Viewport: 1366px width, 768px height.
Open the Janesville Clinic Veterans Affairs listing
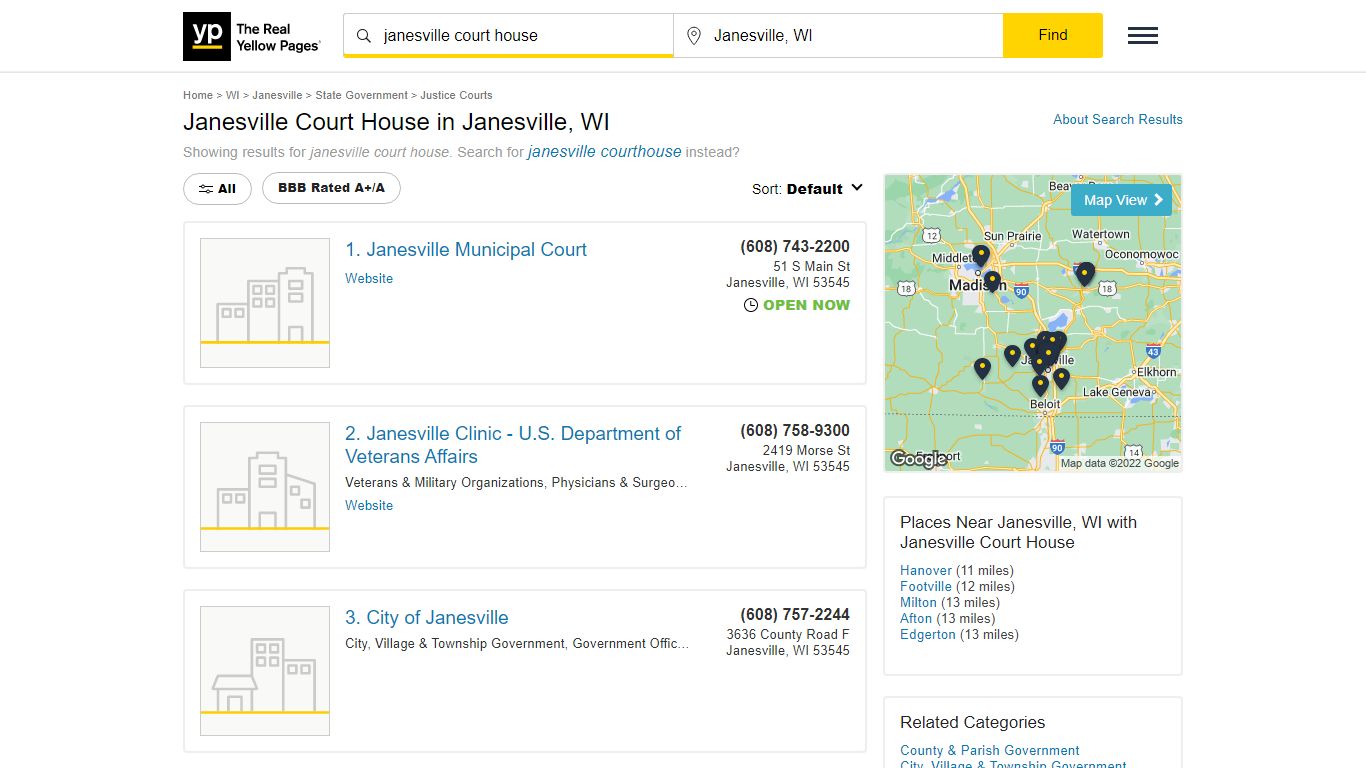513,445
